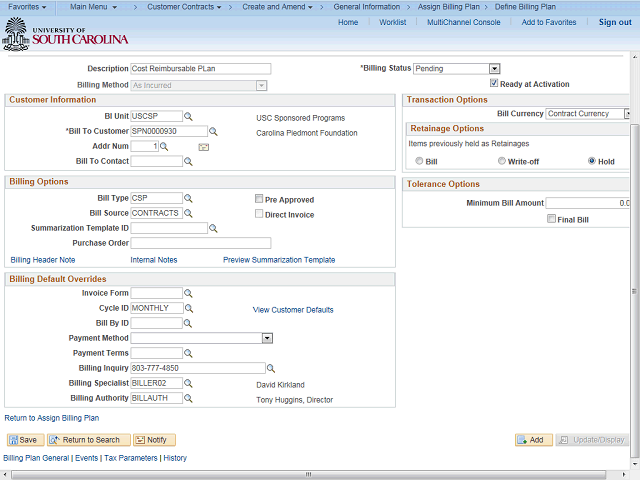
Task: Click the Return to Search button
Action: (x=89, y=440)
